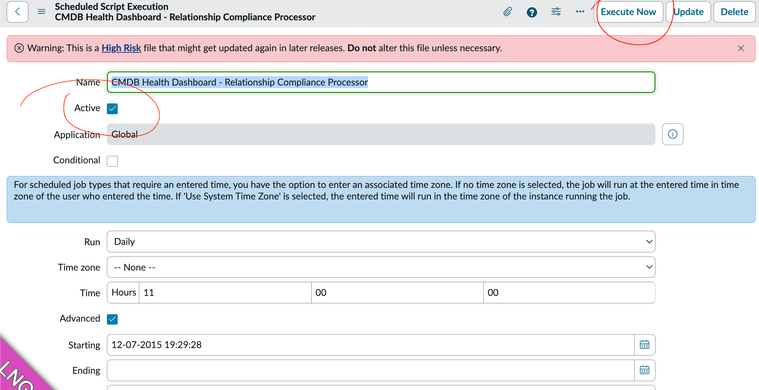Open attachments with the paperclip icon
Viewport: 759px width, 390px height.
tap(507, 12)
